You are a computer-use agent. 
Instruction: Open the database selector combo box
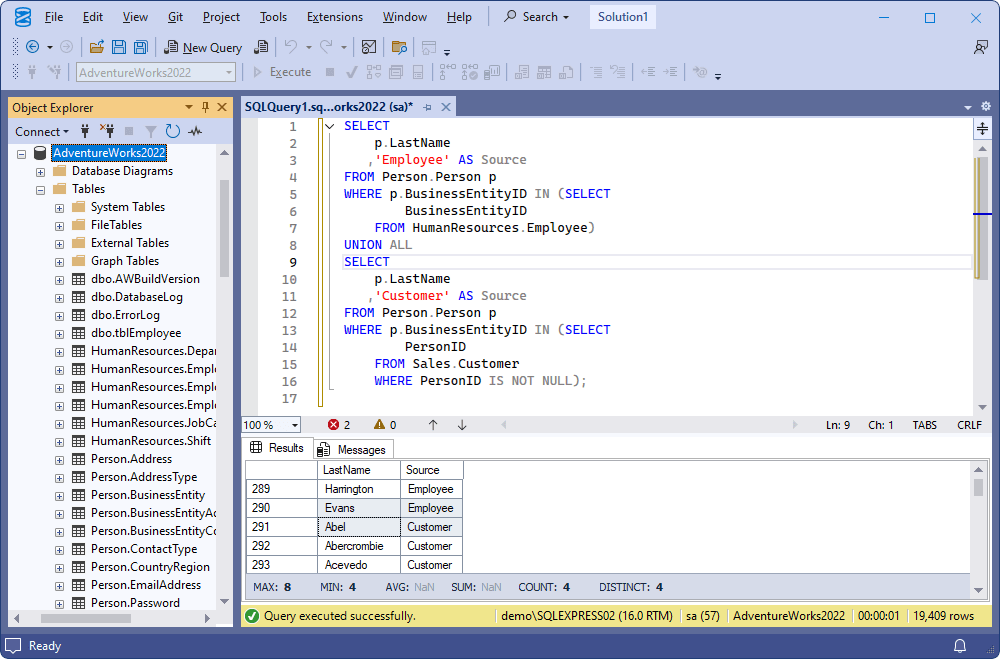156,72
